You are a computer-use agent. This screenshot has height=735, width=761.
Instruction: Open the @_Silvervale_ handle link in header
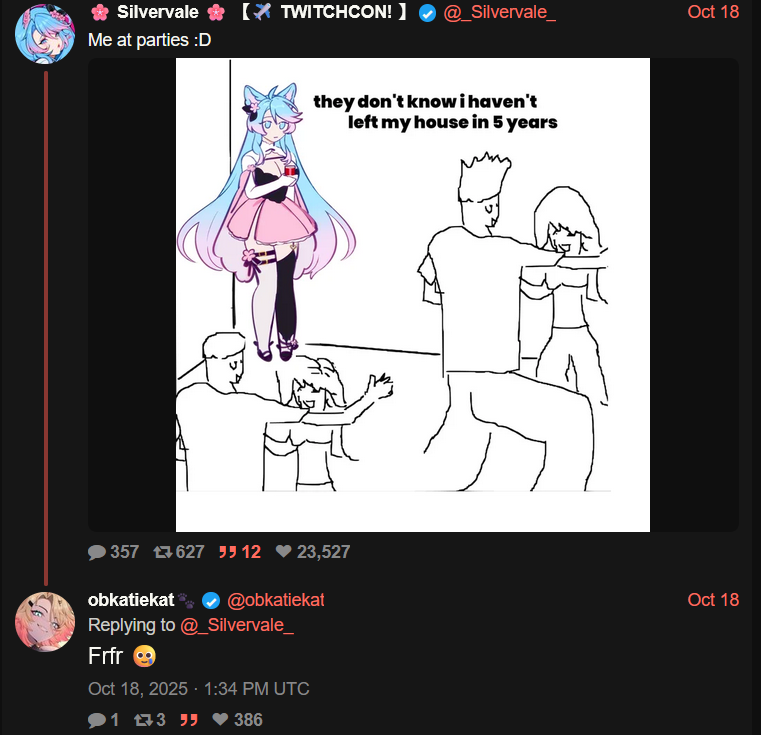point(499,12)
